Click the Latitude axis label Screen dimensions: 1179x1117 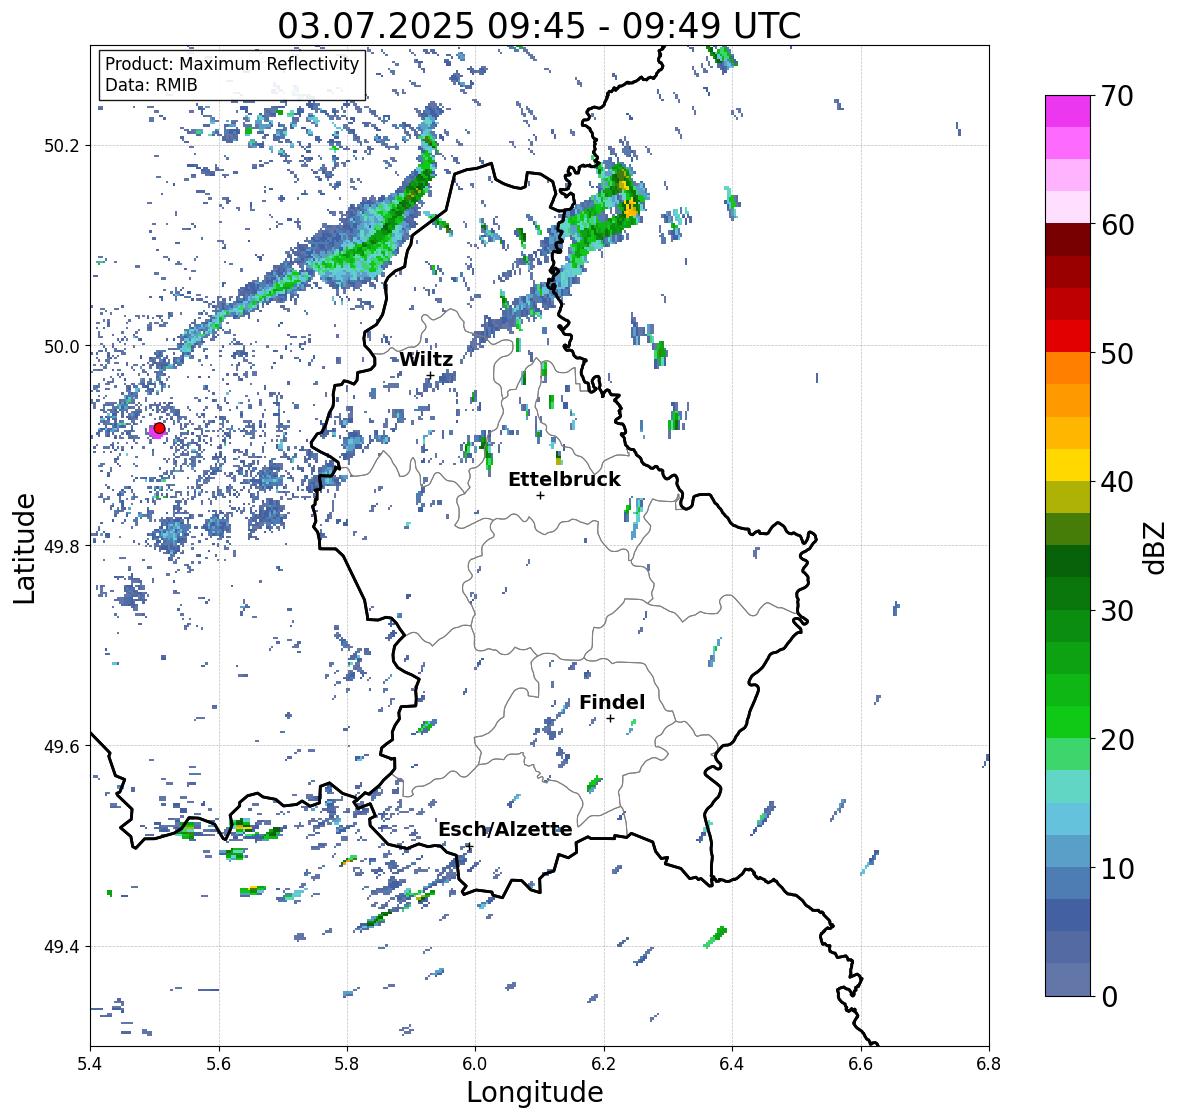[24, 548]
